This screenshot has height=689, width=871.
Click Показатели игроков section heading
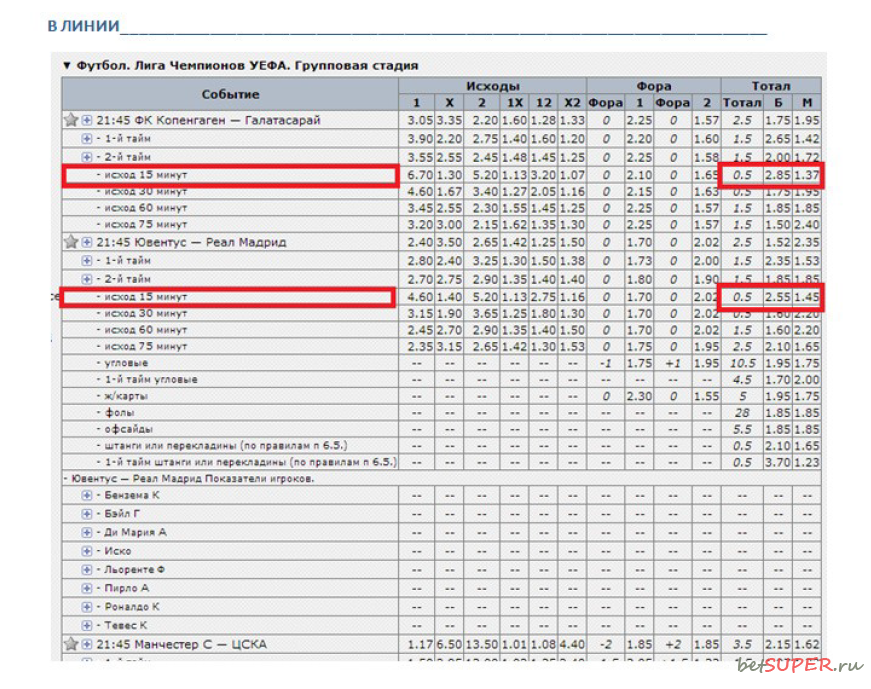click(193, 478)
